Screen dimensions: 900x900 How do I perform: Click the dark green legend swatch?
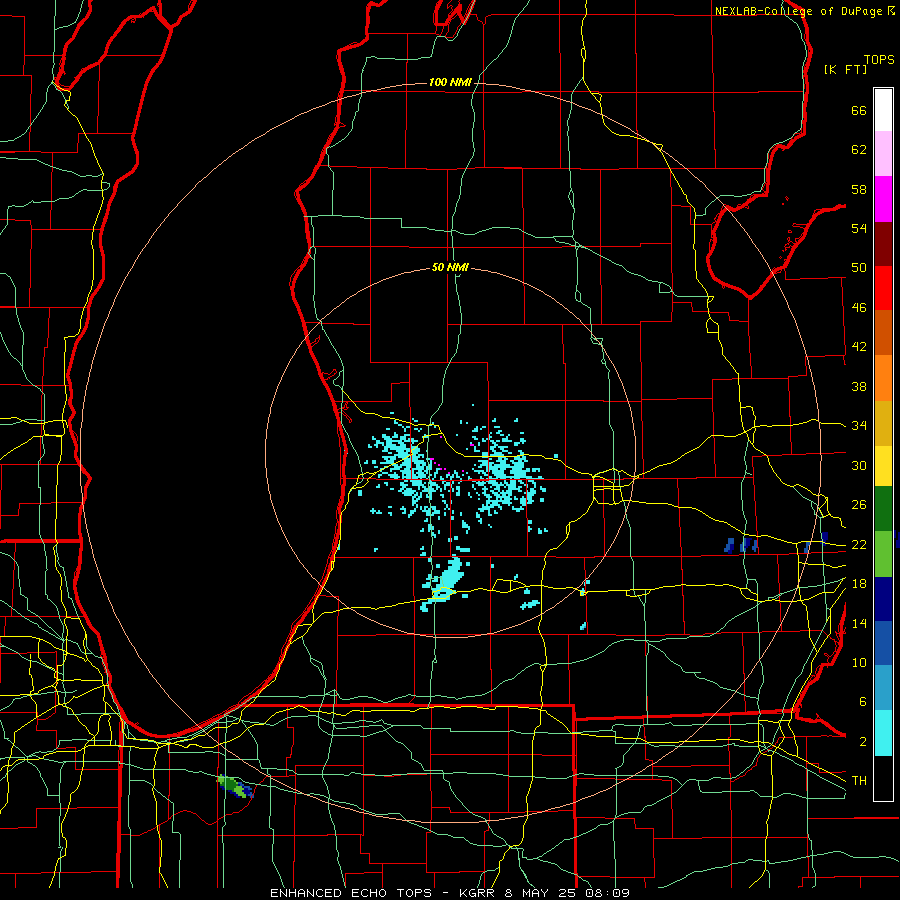coord(883,509)
